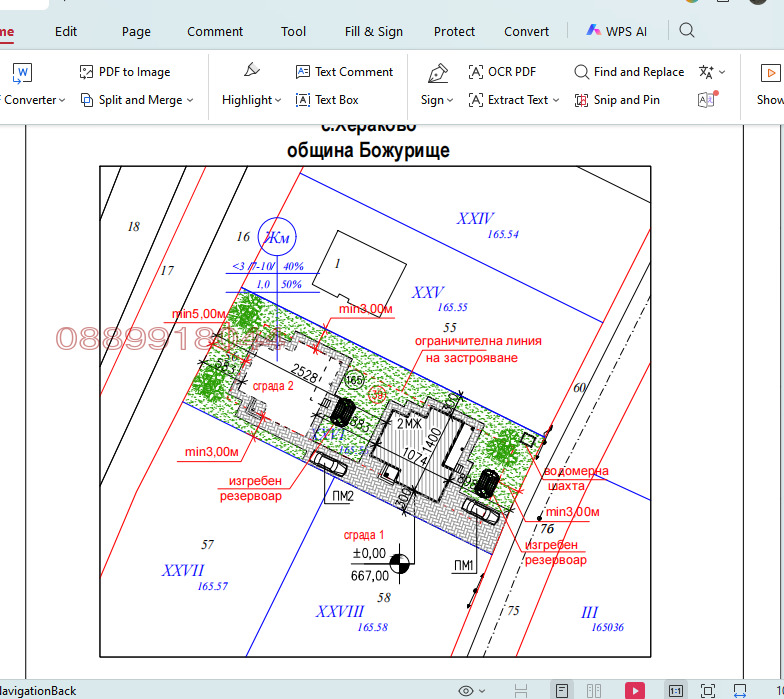This screenshot has width=784, height=699.
Task: Expand the Highlight dropdown
Action: 278,100
